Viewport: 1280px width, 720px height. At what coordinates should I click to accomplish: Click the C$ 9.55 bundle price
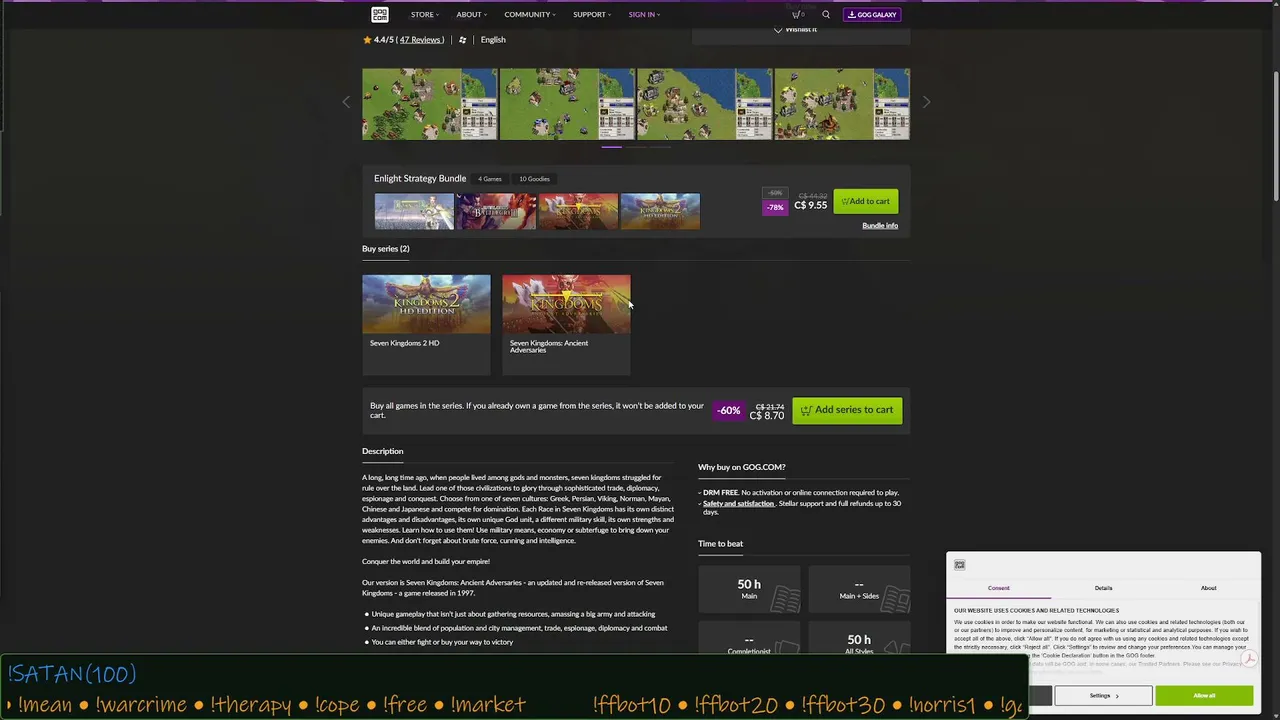coord(811,206)
